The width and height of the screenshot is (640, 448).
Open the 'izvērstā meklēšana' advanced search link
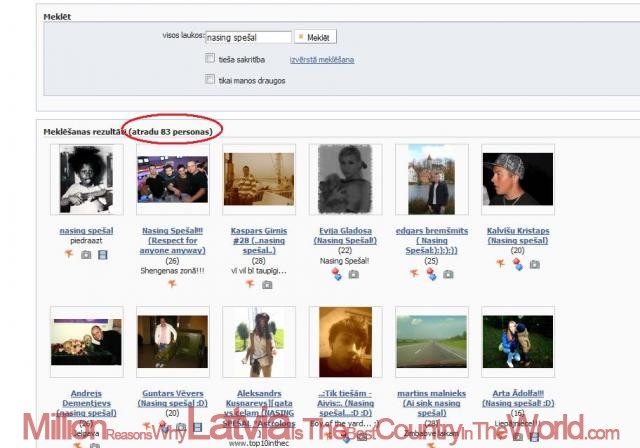[x=321, y=60]
